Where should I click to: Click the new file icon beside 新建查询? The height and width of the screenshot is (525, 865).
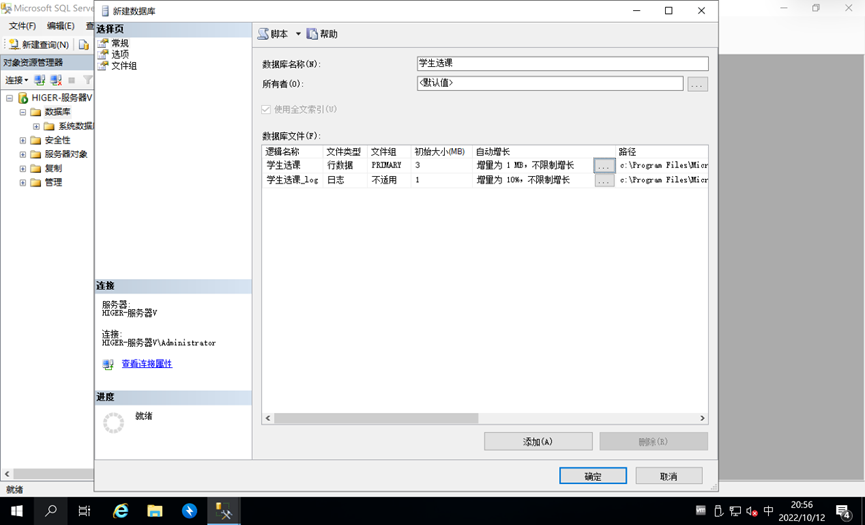pyautogui.click(x=83, y=45)
